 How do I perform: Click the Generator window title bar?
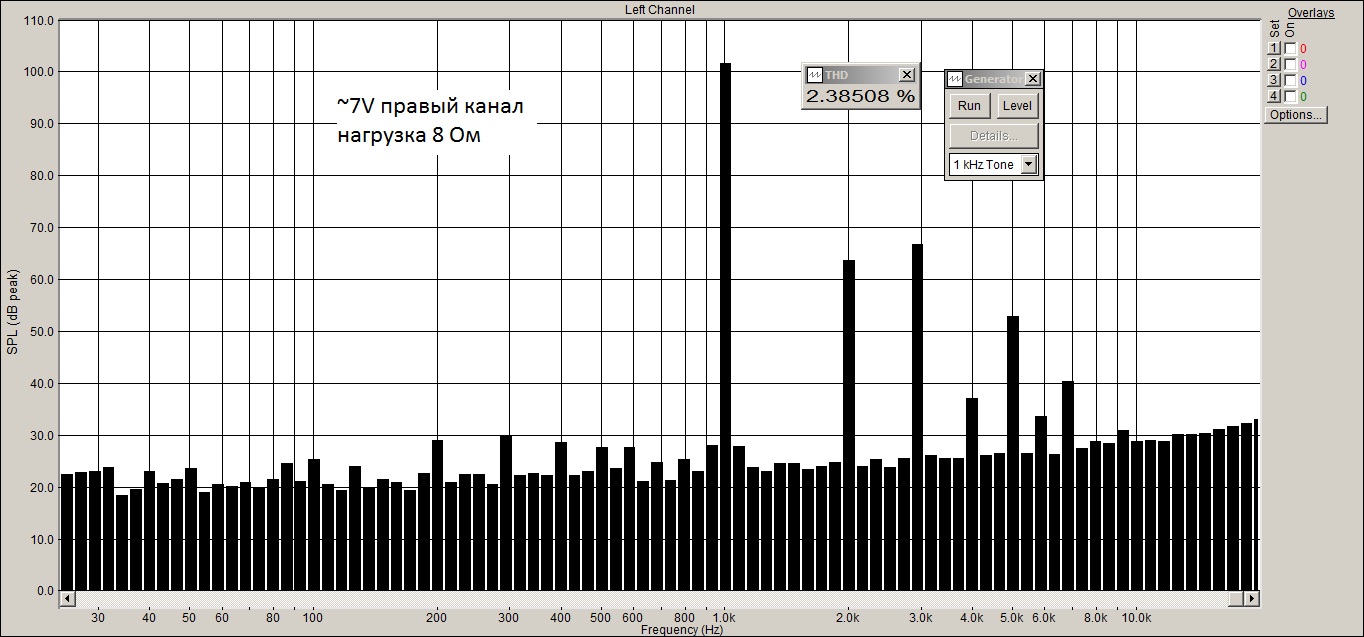(x=994, y=79)
